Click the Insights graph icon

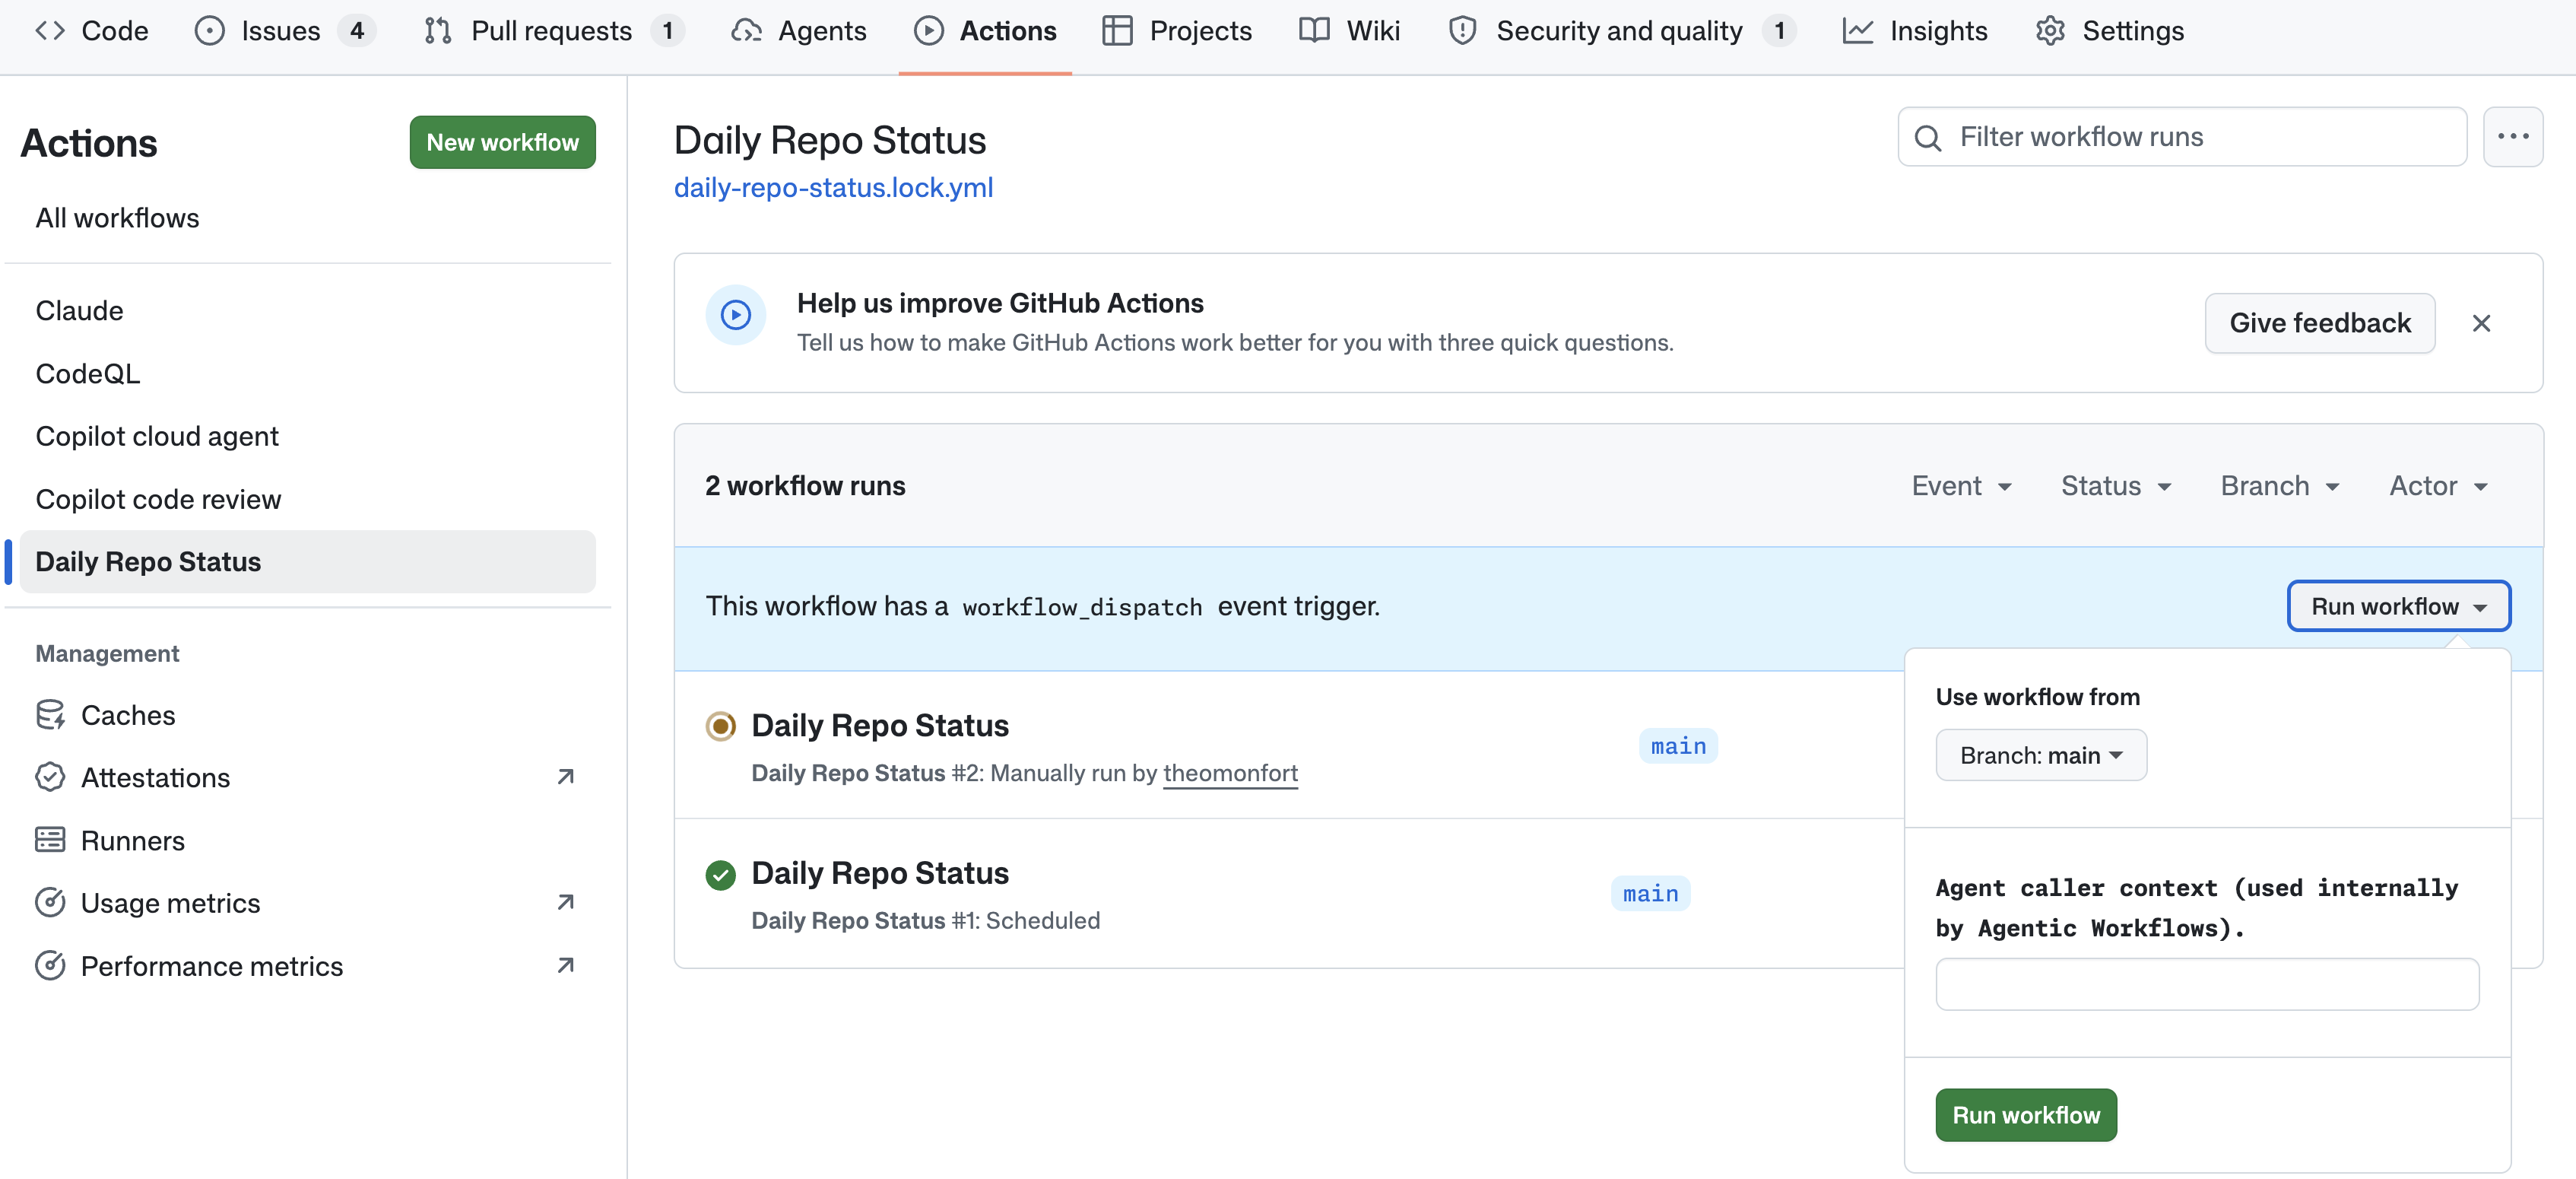[1857, 31]
